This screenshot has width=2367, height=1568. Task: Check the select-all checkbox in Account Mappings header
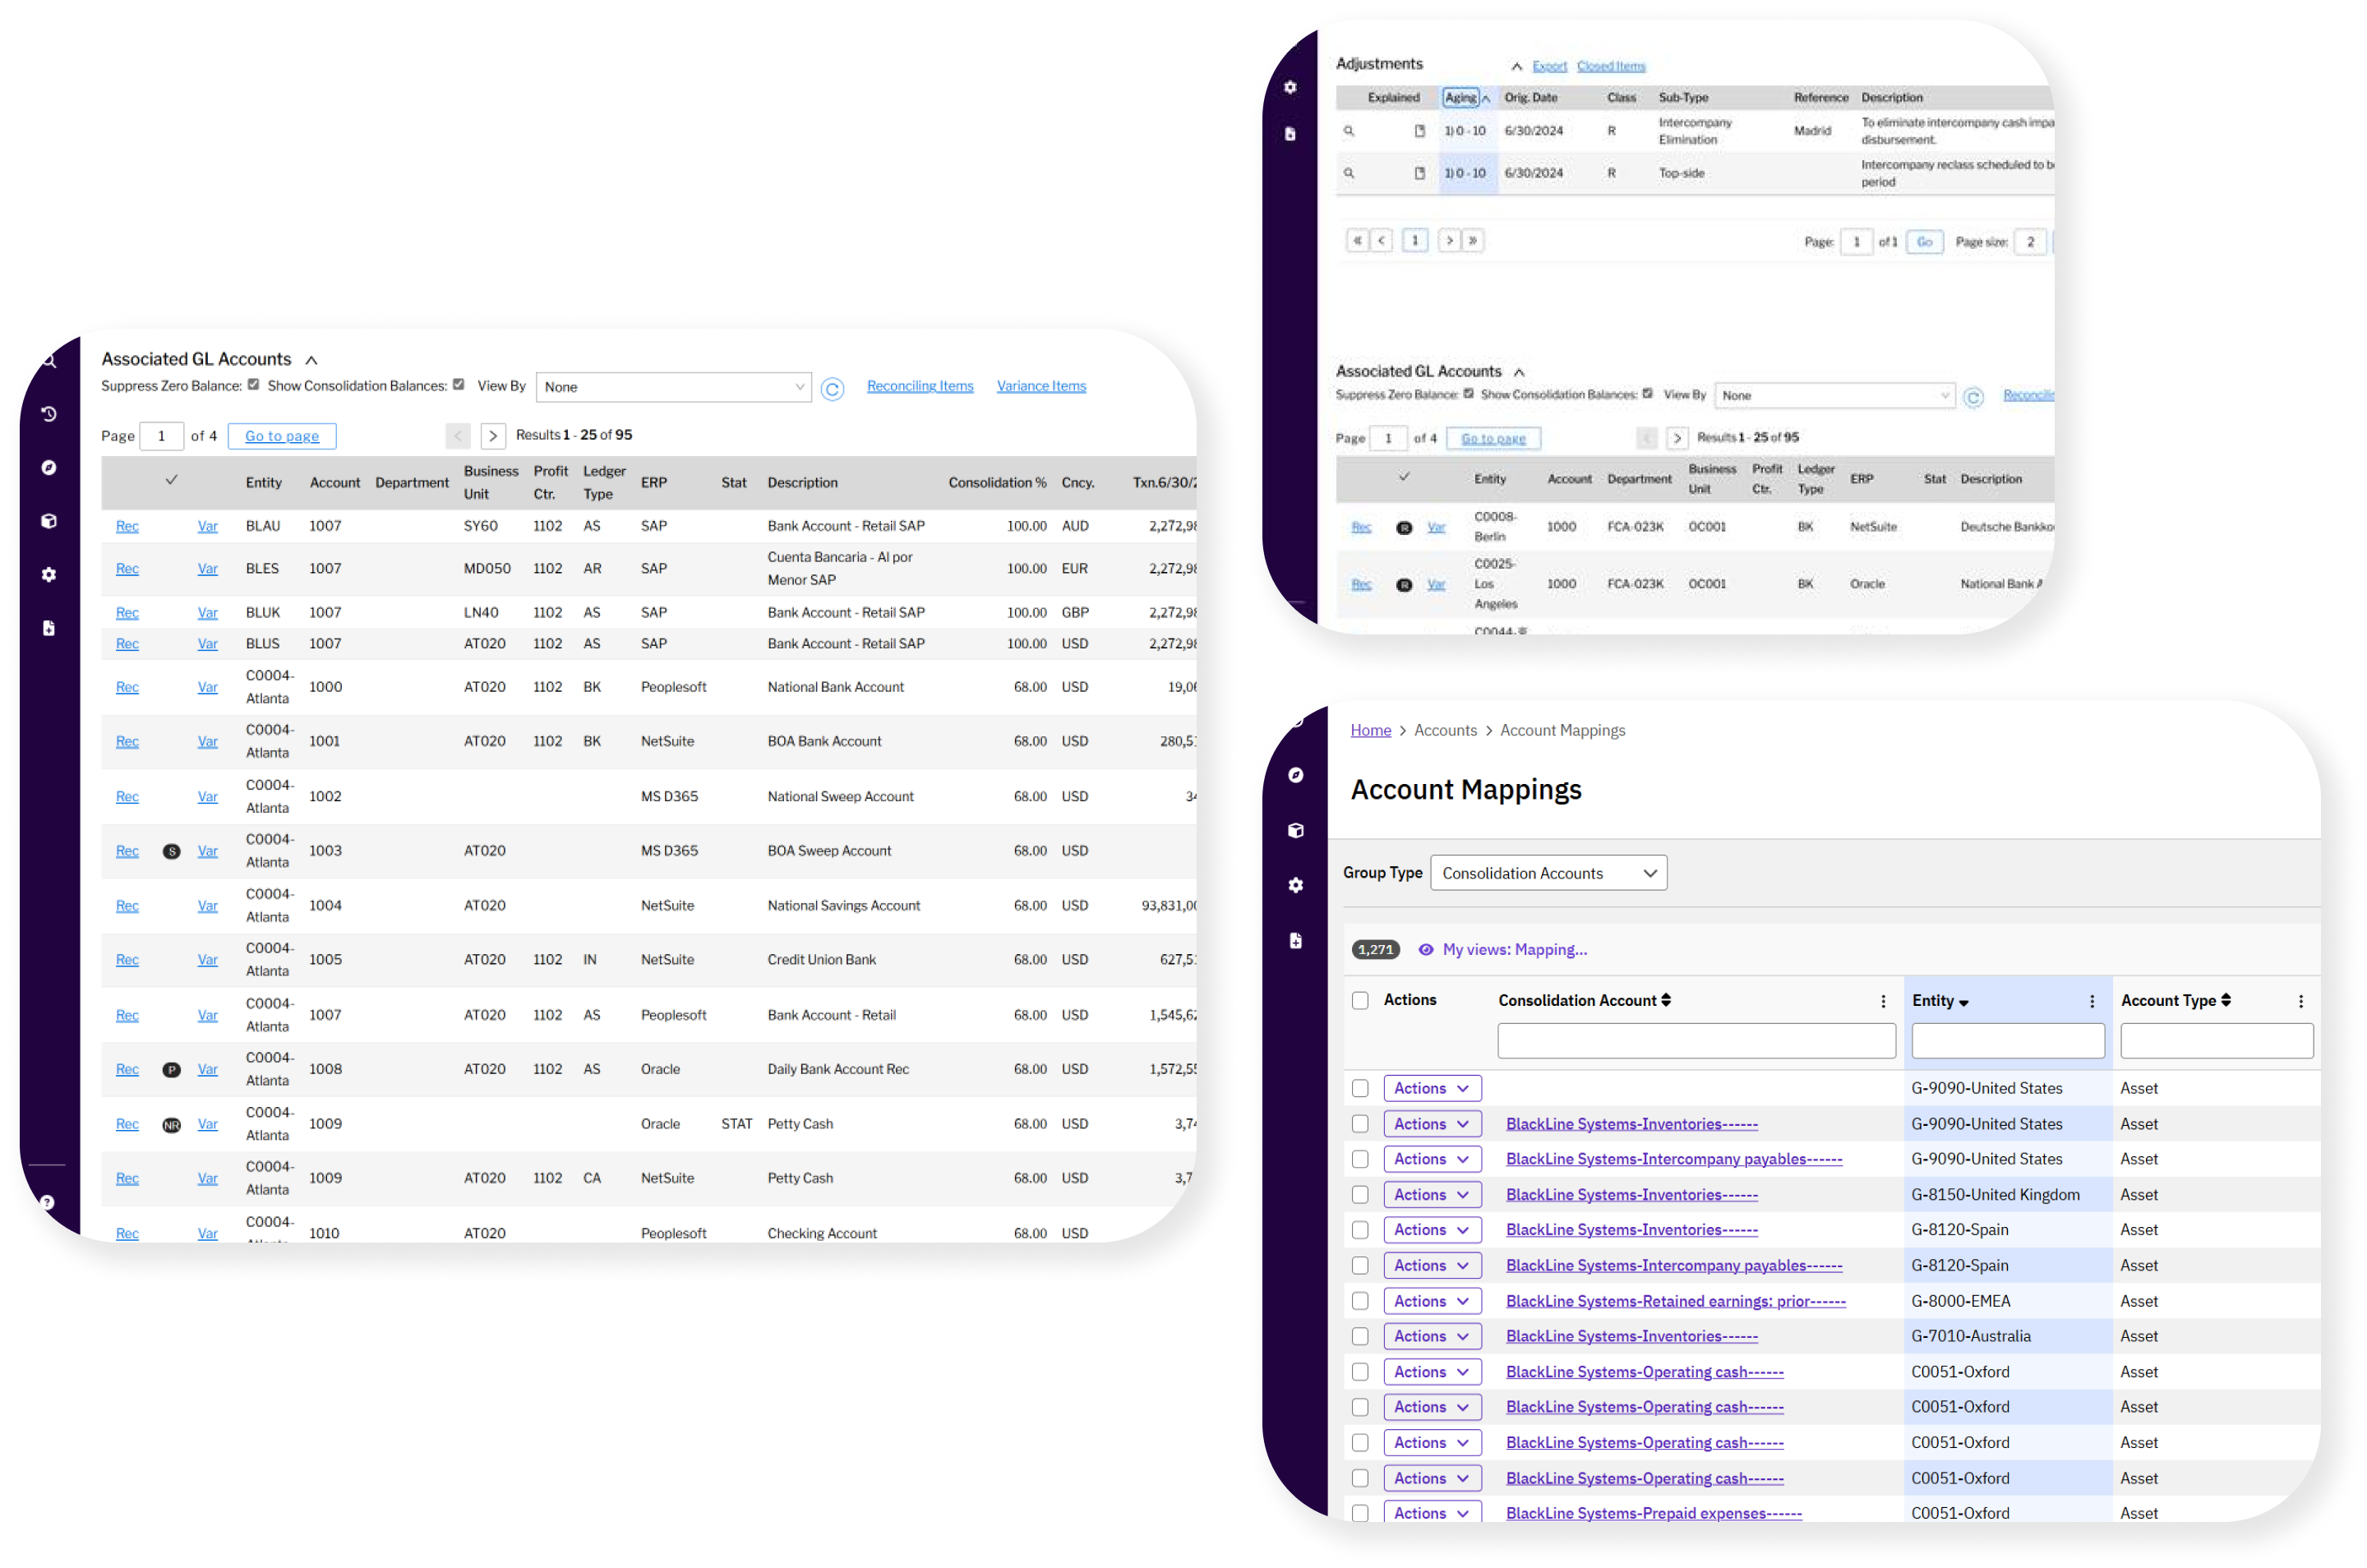click(1360, 1000)
